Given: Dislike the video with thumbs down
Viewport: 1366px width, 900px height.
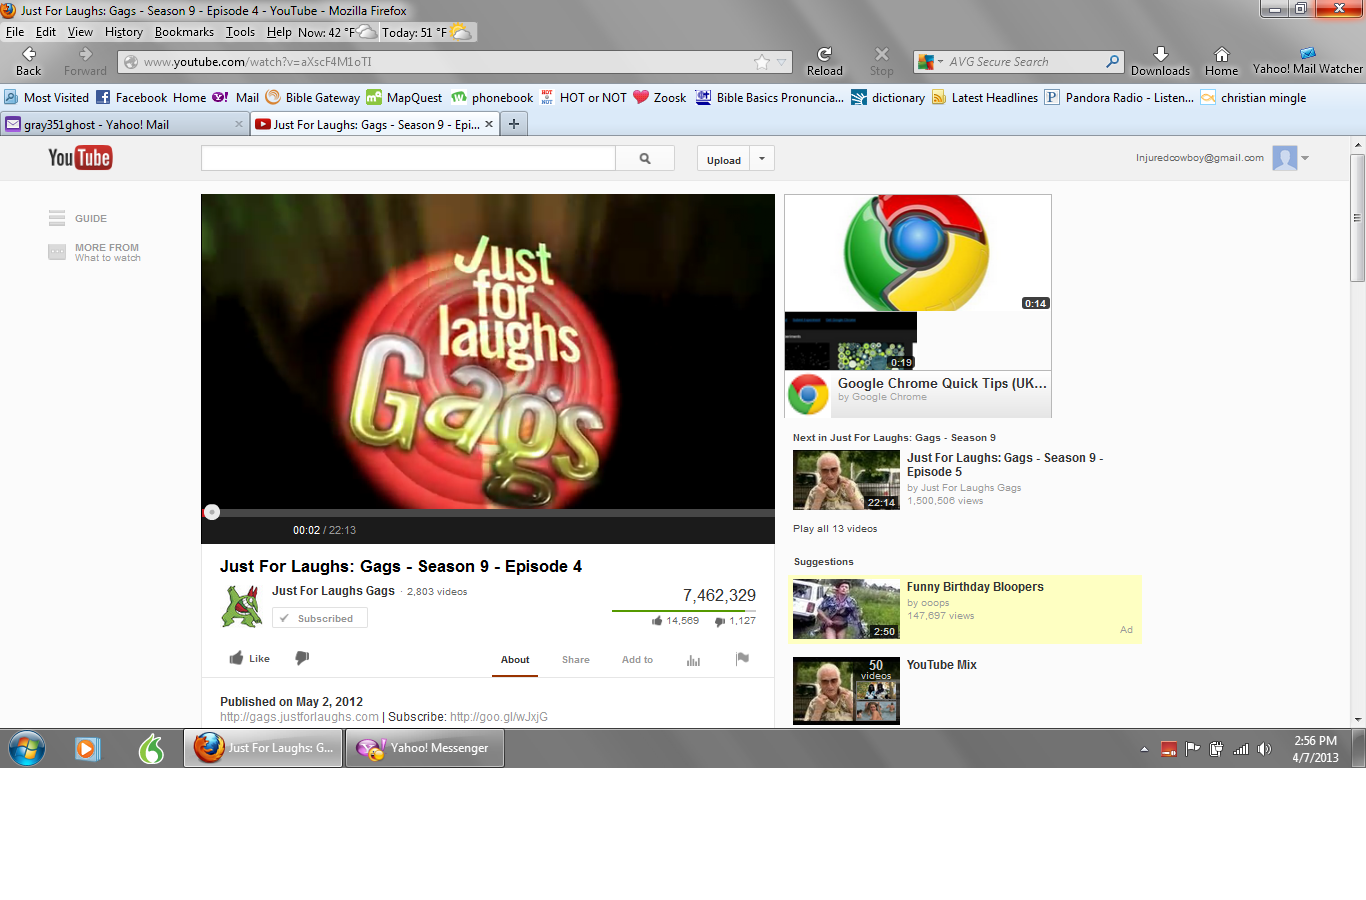Looking at the screenshot, I should pos(302,658).
